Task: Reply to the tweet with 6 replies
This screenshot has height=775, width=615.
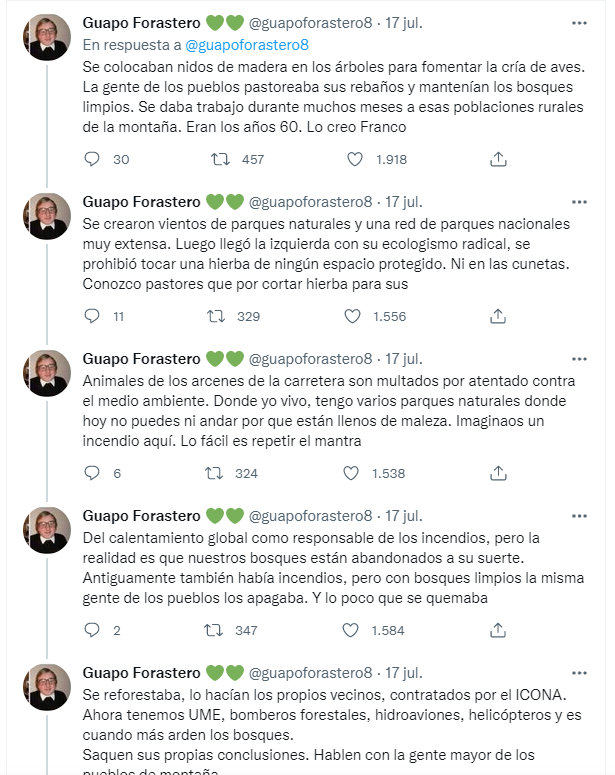Action: (x=93, y=473)
